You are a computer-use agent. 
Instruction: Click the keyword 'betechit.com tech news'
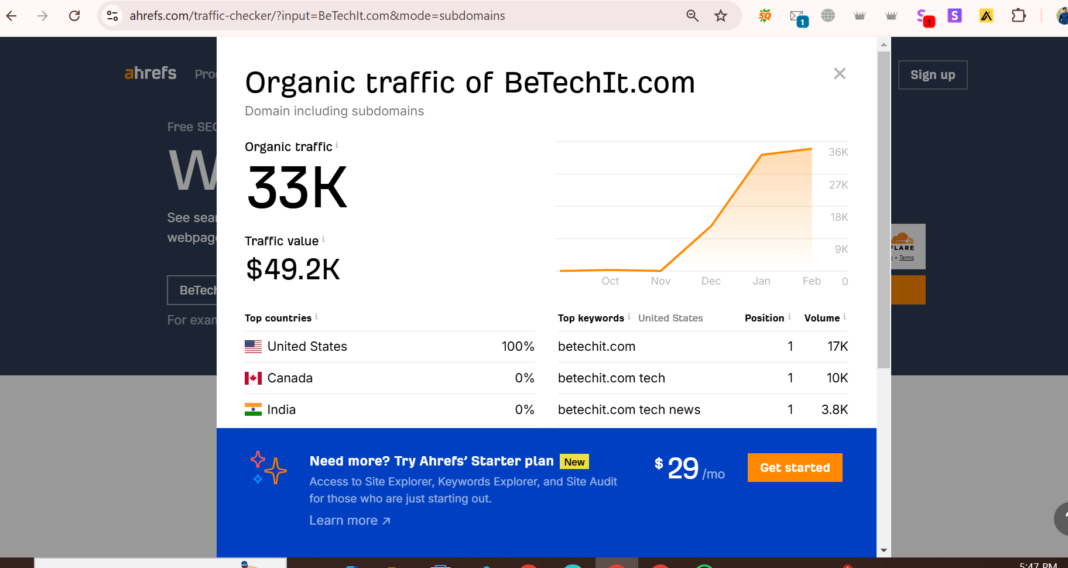(x=629, y=409)
